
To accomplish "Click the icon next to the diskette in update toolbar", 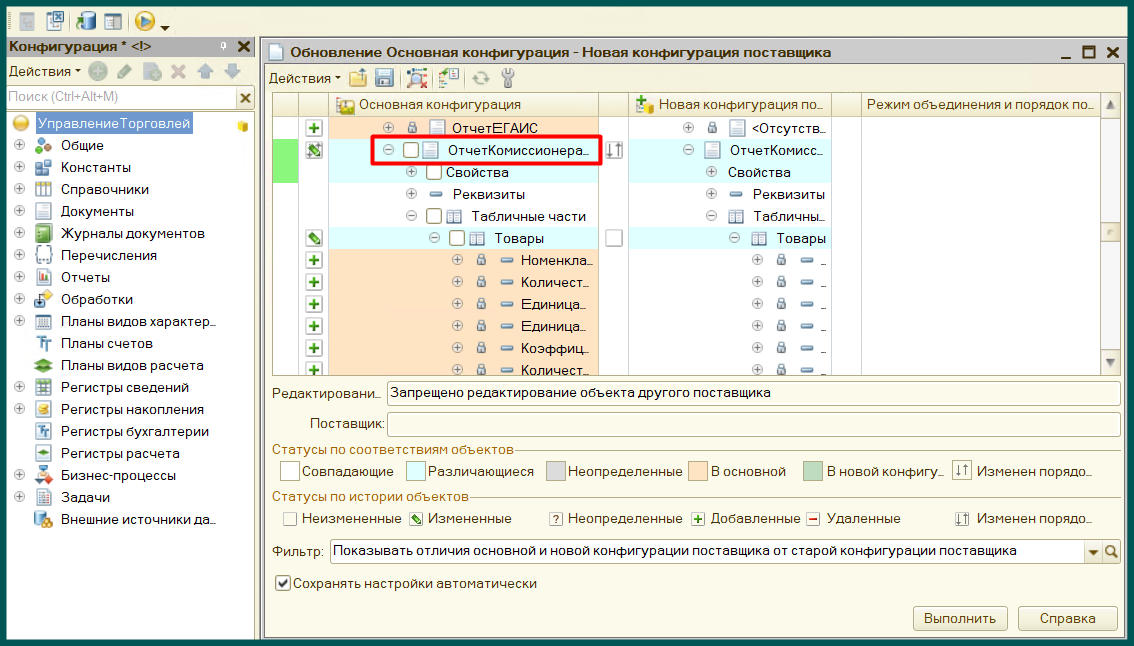I will [417, 78].
